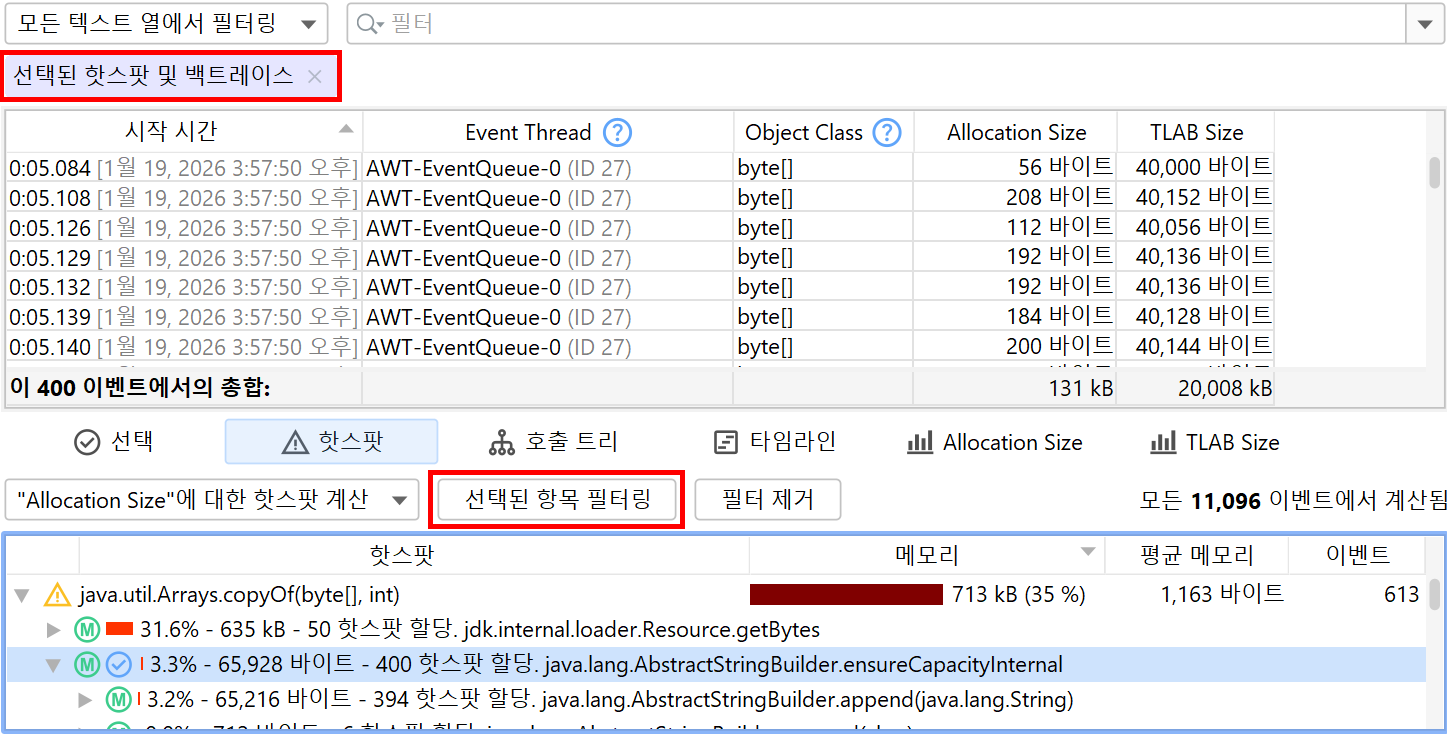Click blue checkmark icon on ensureCapacityInternal row
1447x735 pixels.
click(119, 664)
